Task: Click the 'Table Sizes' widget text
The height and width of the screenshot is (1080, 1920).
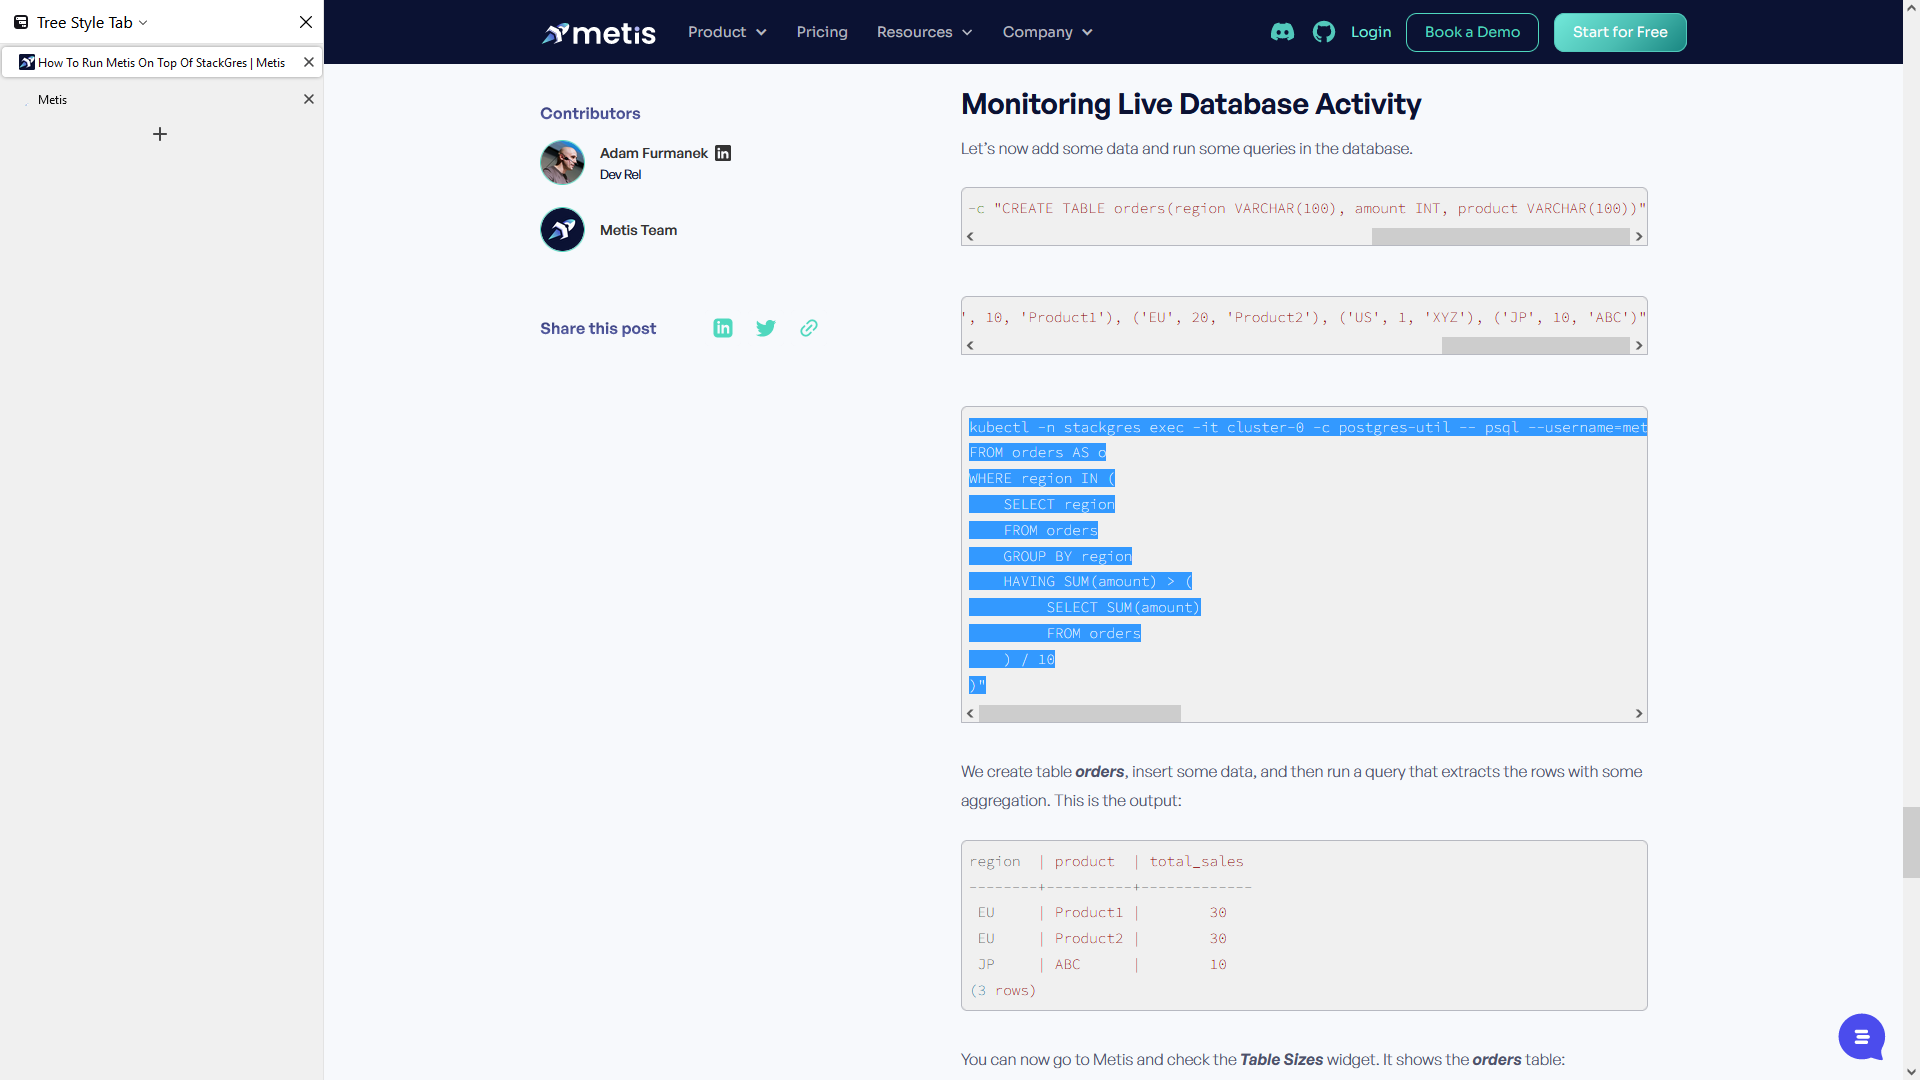Action: coord(1281,1060)
